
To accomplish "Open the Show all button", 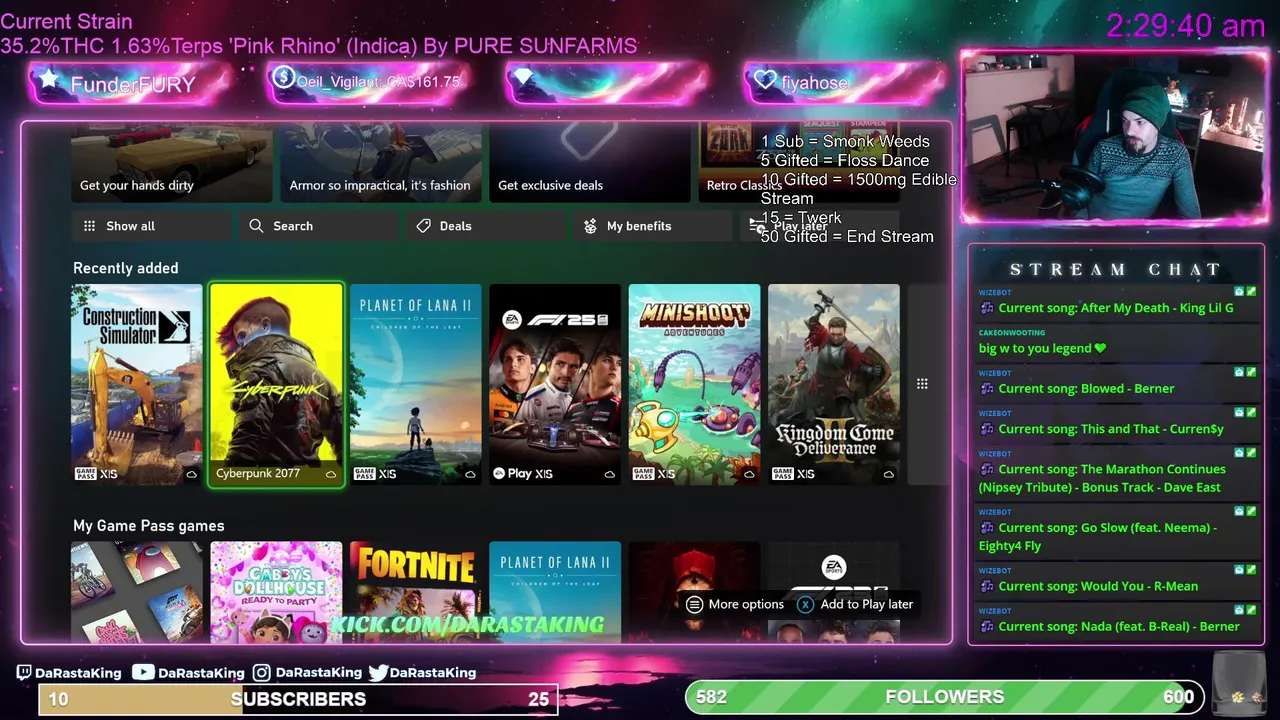I will (152, 226).
